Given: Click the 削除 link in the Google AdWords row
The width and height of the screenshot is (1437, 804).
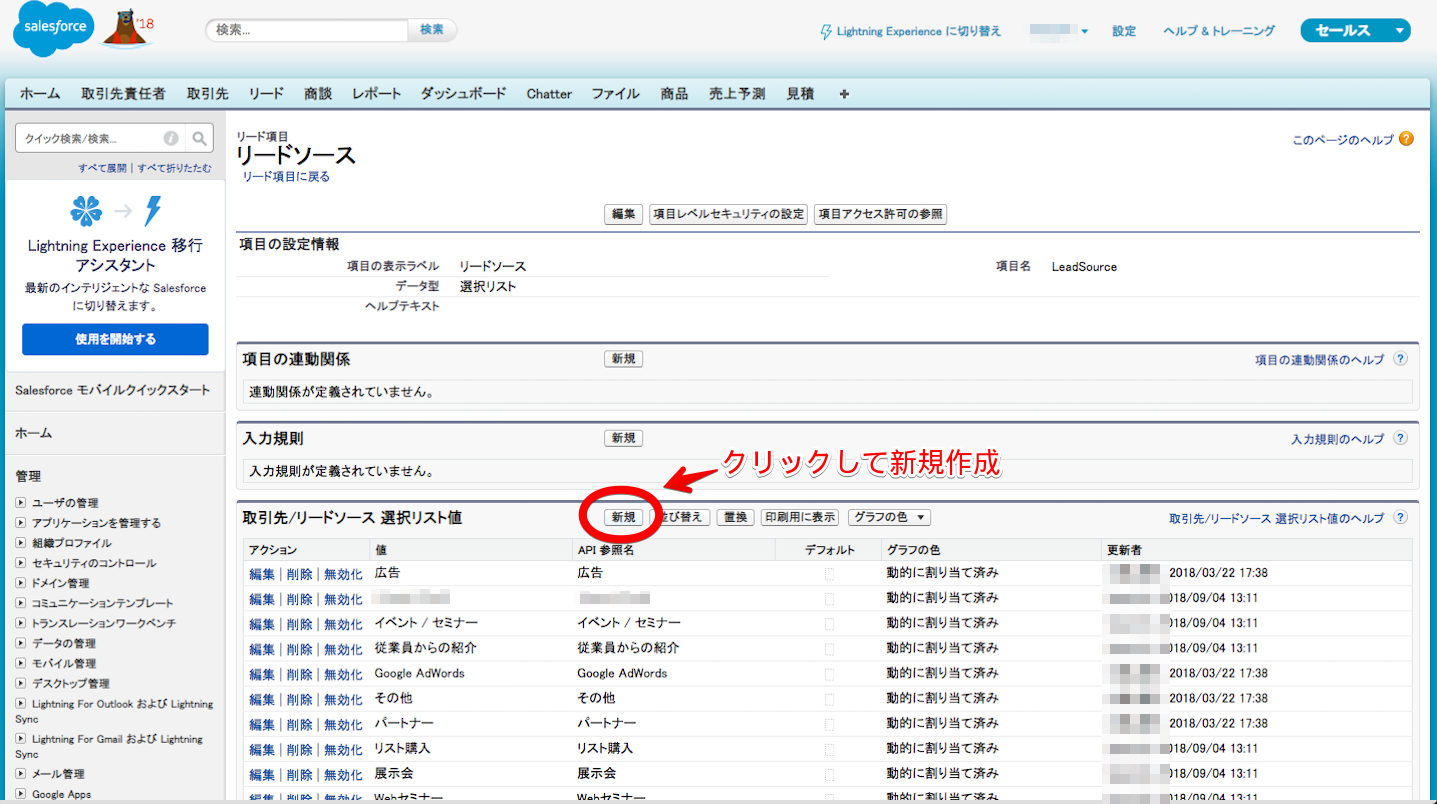Looking at the screenshot, I should [299, 674].
